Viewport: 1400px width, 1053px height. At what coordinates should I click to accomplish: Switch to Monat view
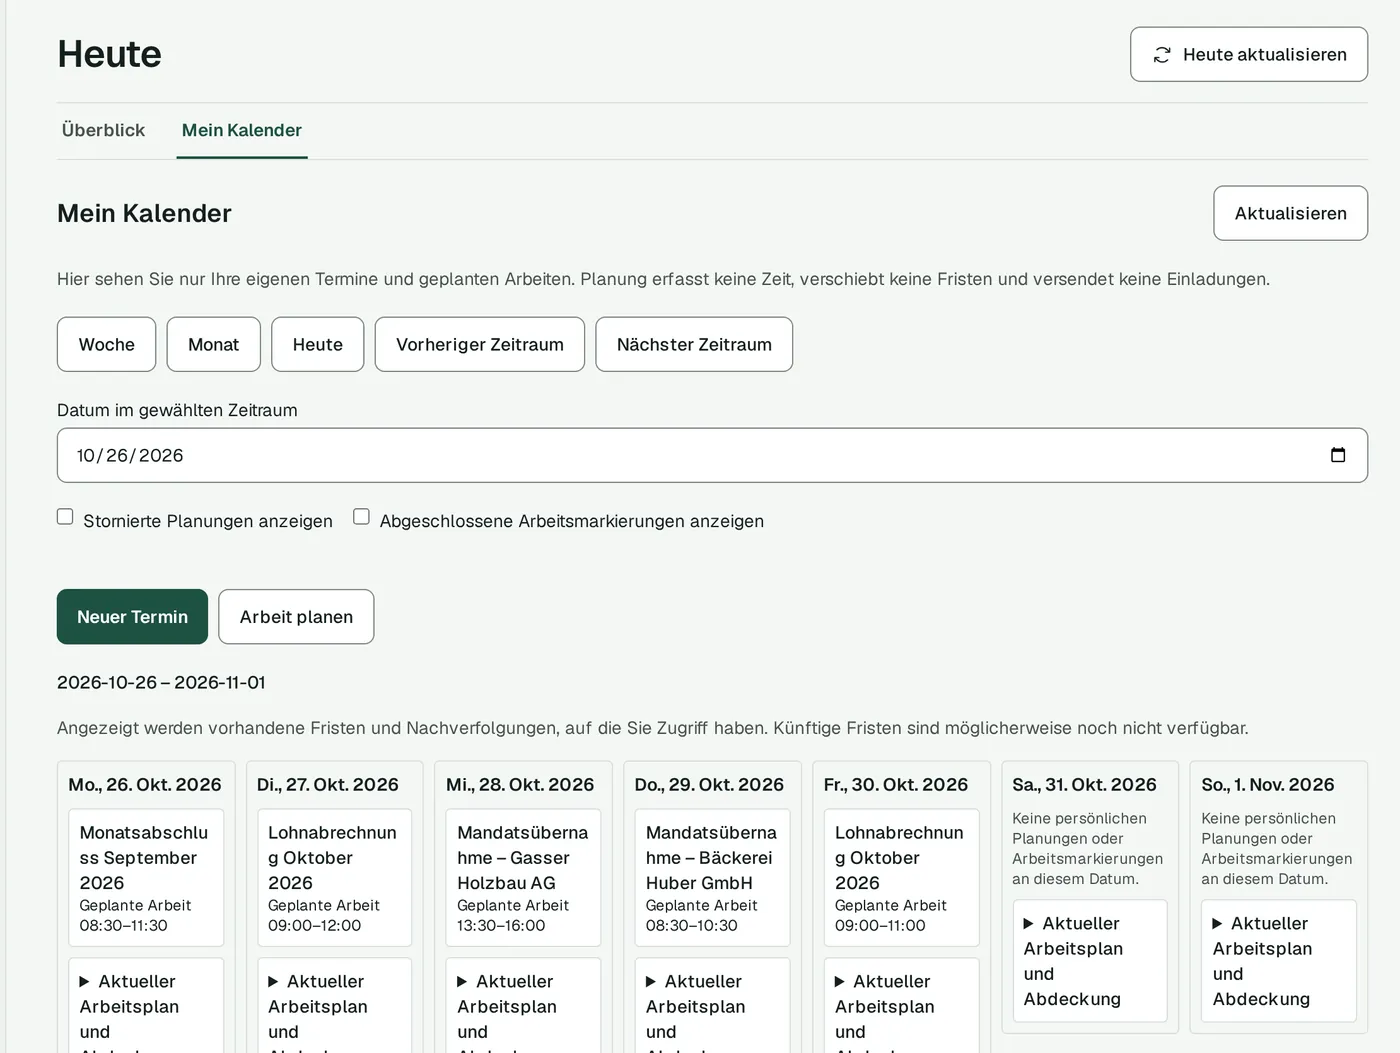pyautogui.click(x=213, y=344)
